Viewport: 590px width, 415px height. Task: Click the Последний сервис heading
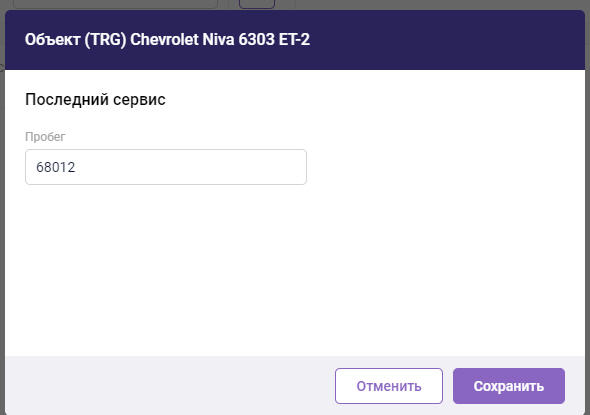point(95,100)
